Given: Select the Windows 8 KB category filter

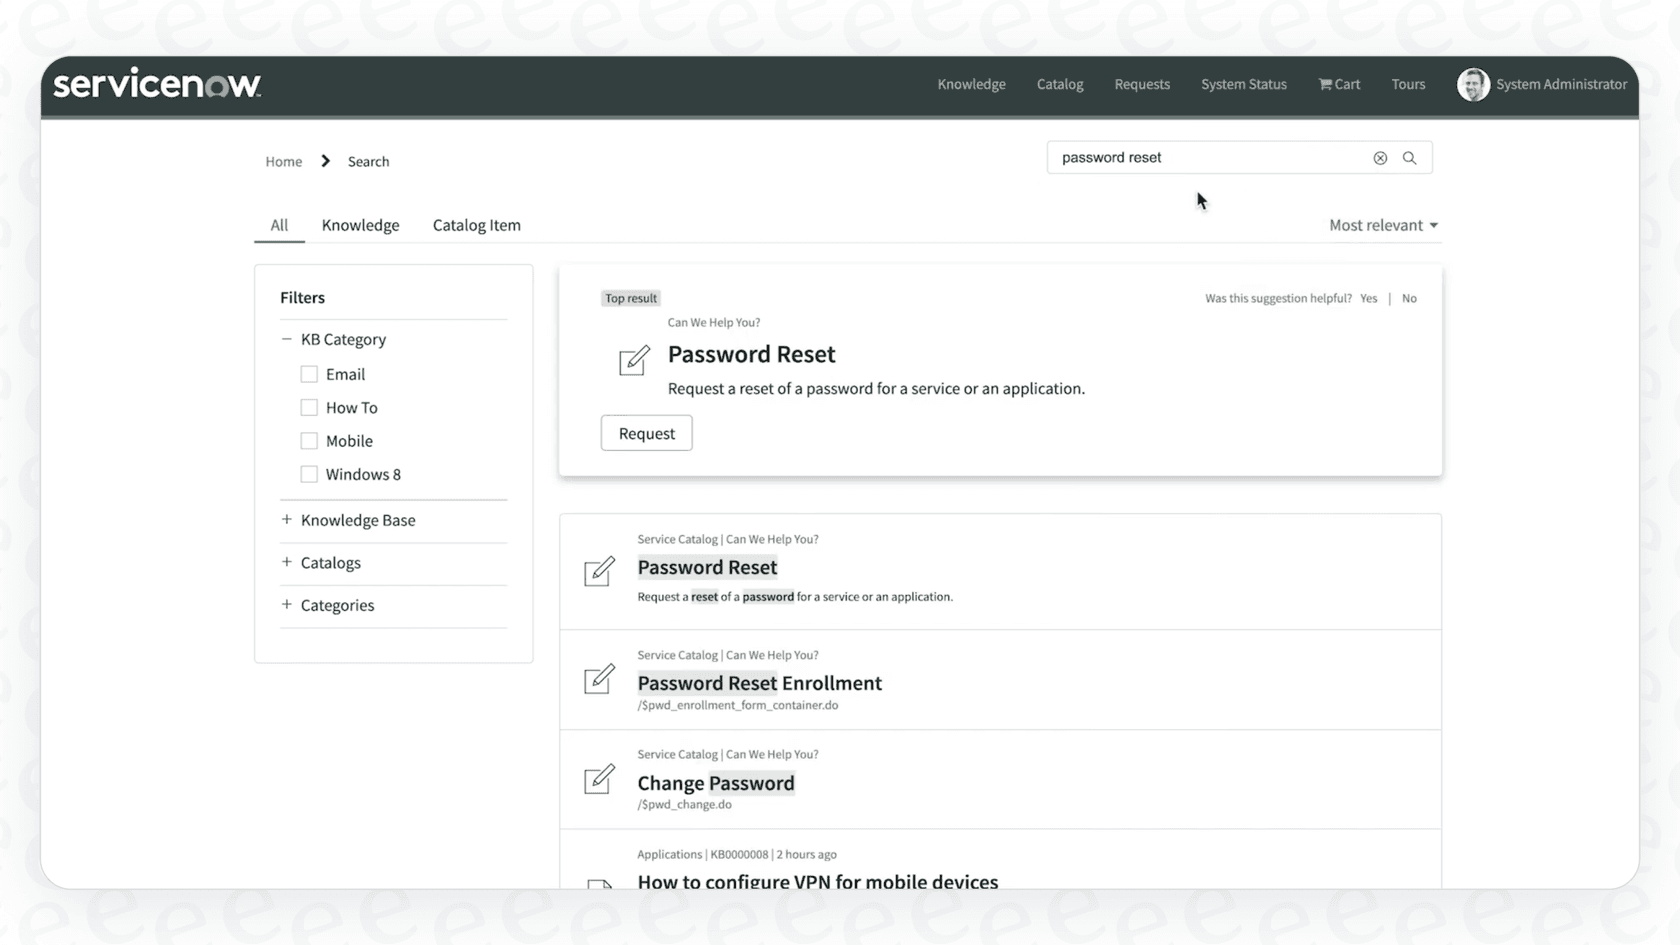Looking at the screenshot, I should point(308,474).
